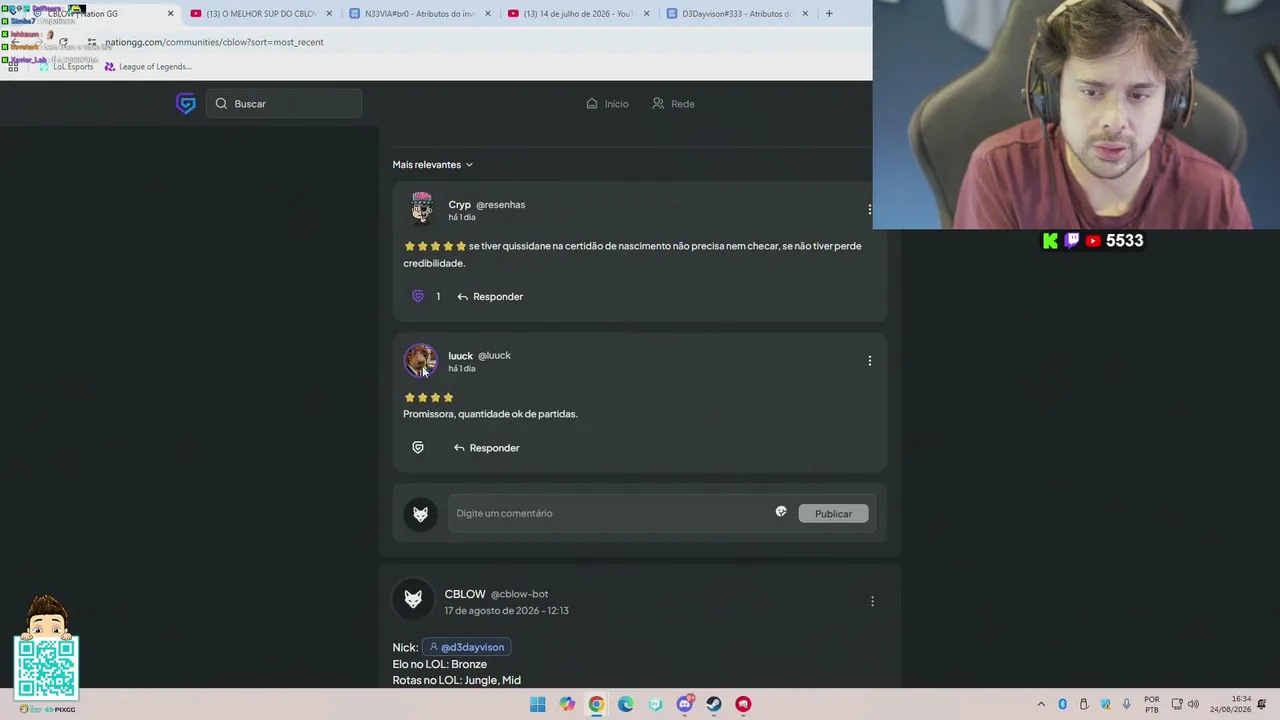1280x720 pixels.
Task: Open the @luuck profile handle
Action: pos(494,356)
